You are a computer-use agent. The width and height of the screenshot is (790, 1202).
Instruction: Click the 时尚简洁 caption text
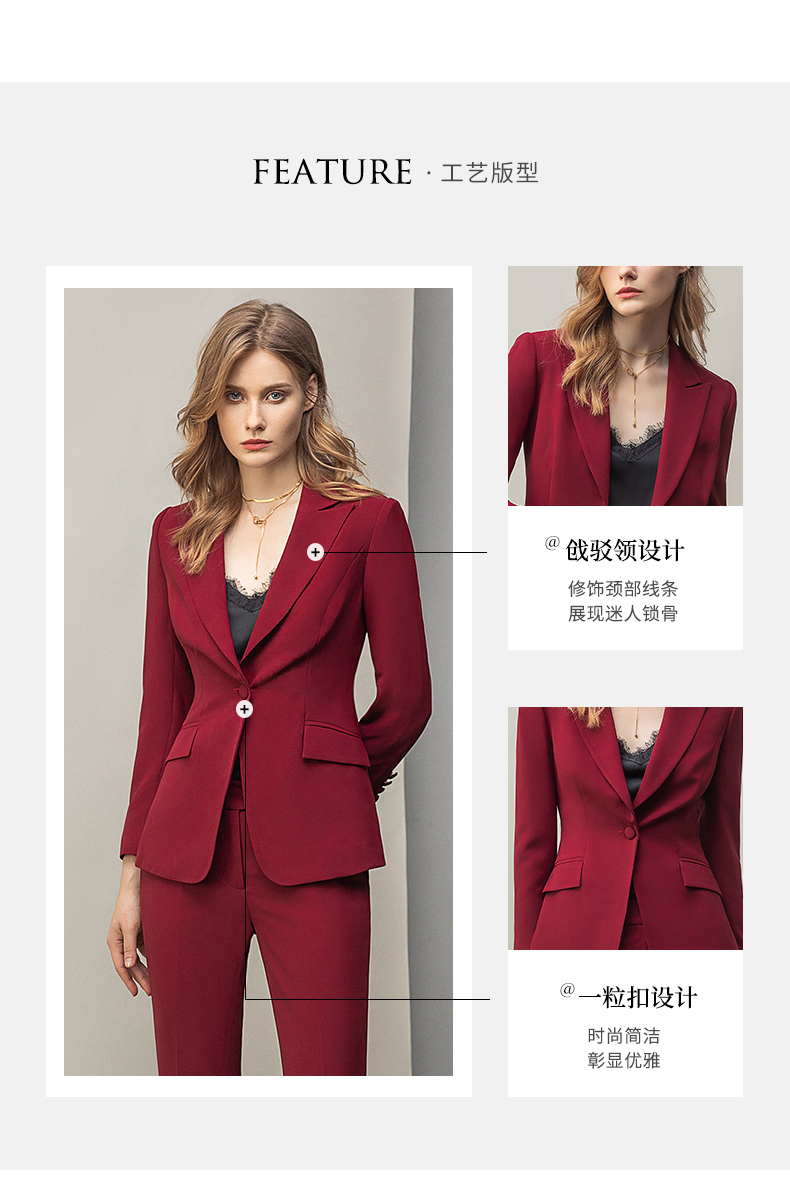point(623,1036)
